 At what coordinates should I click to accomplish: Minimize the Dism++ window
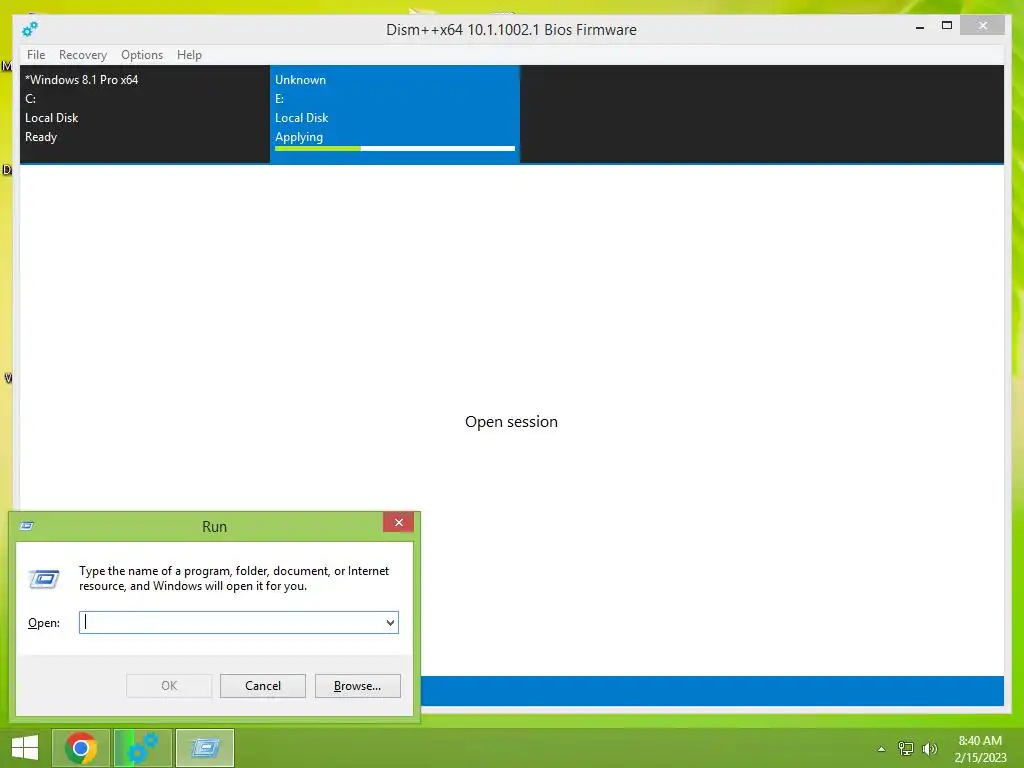(x=920, y=27)
